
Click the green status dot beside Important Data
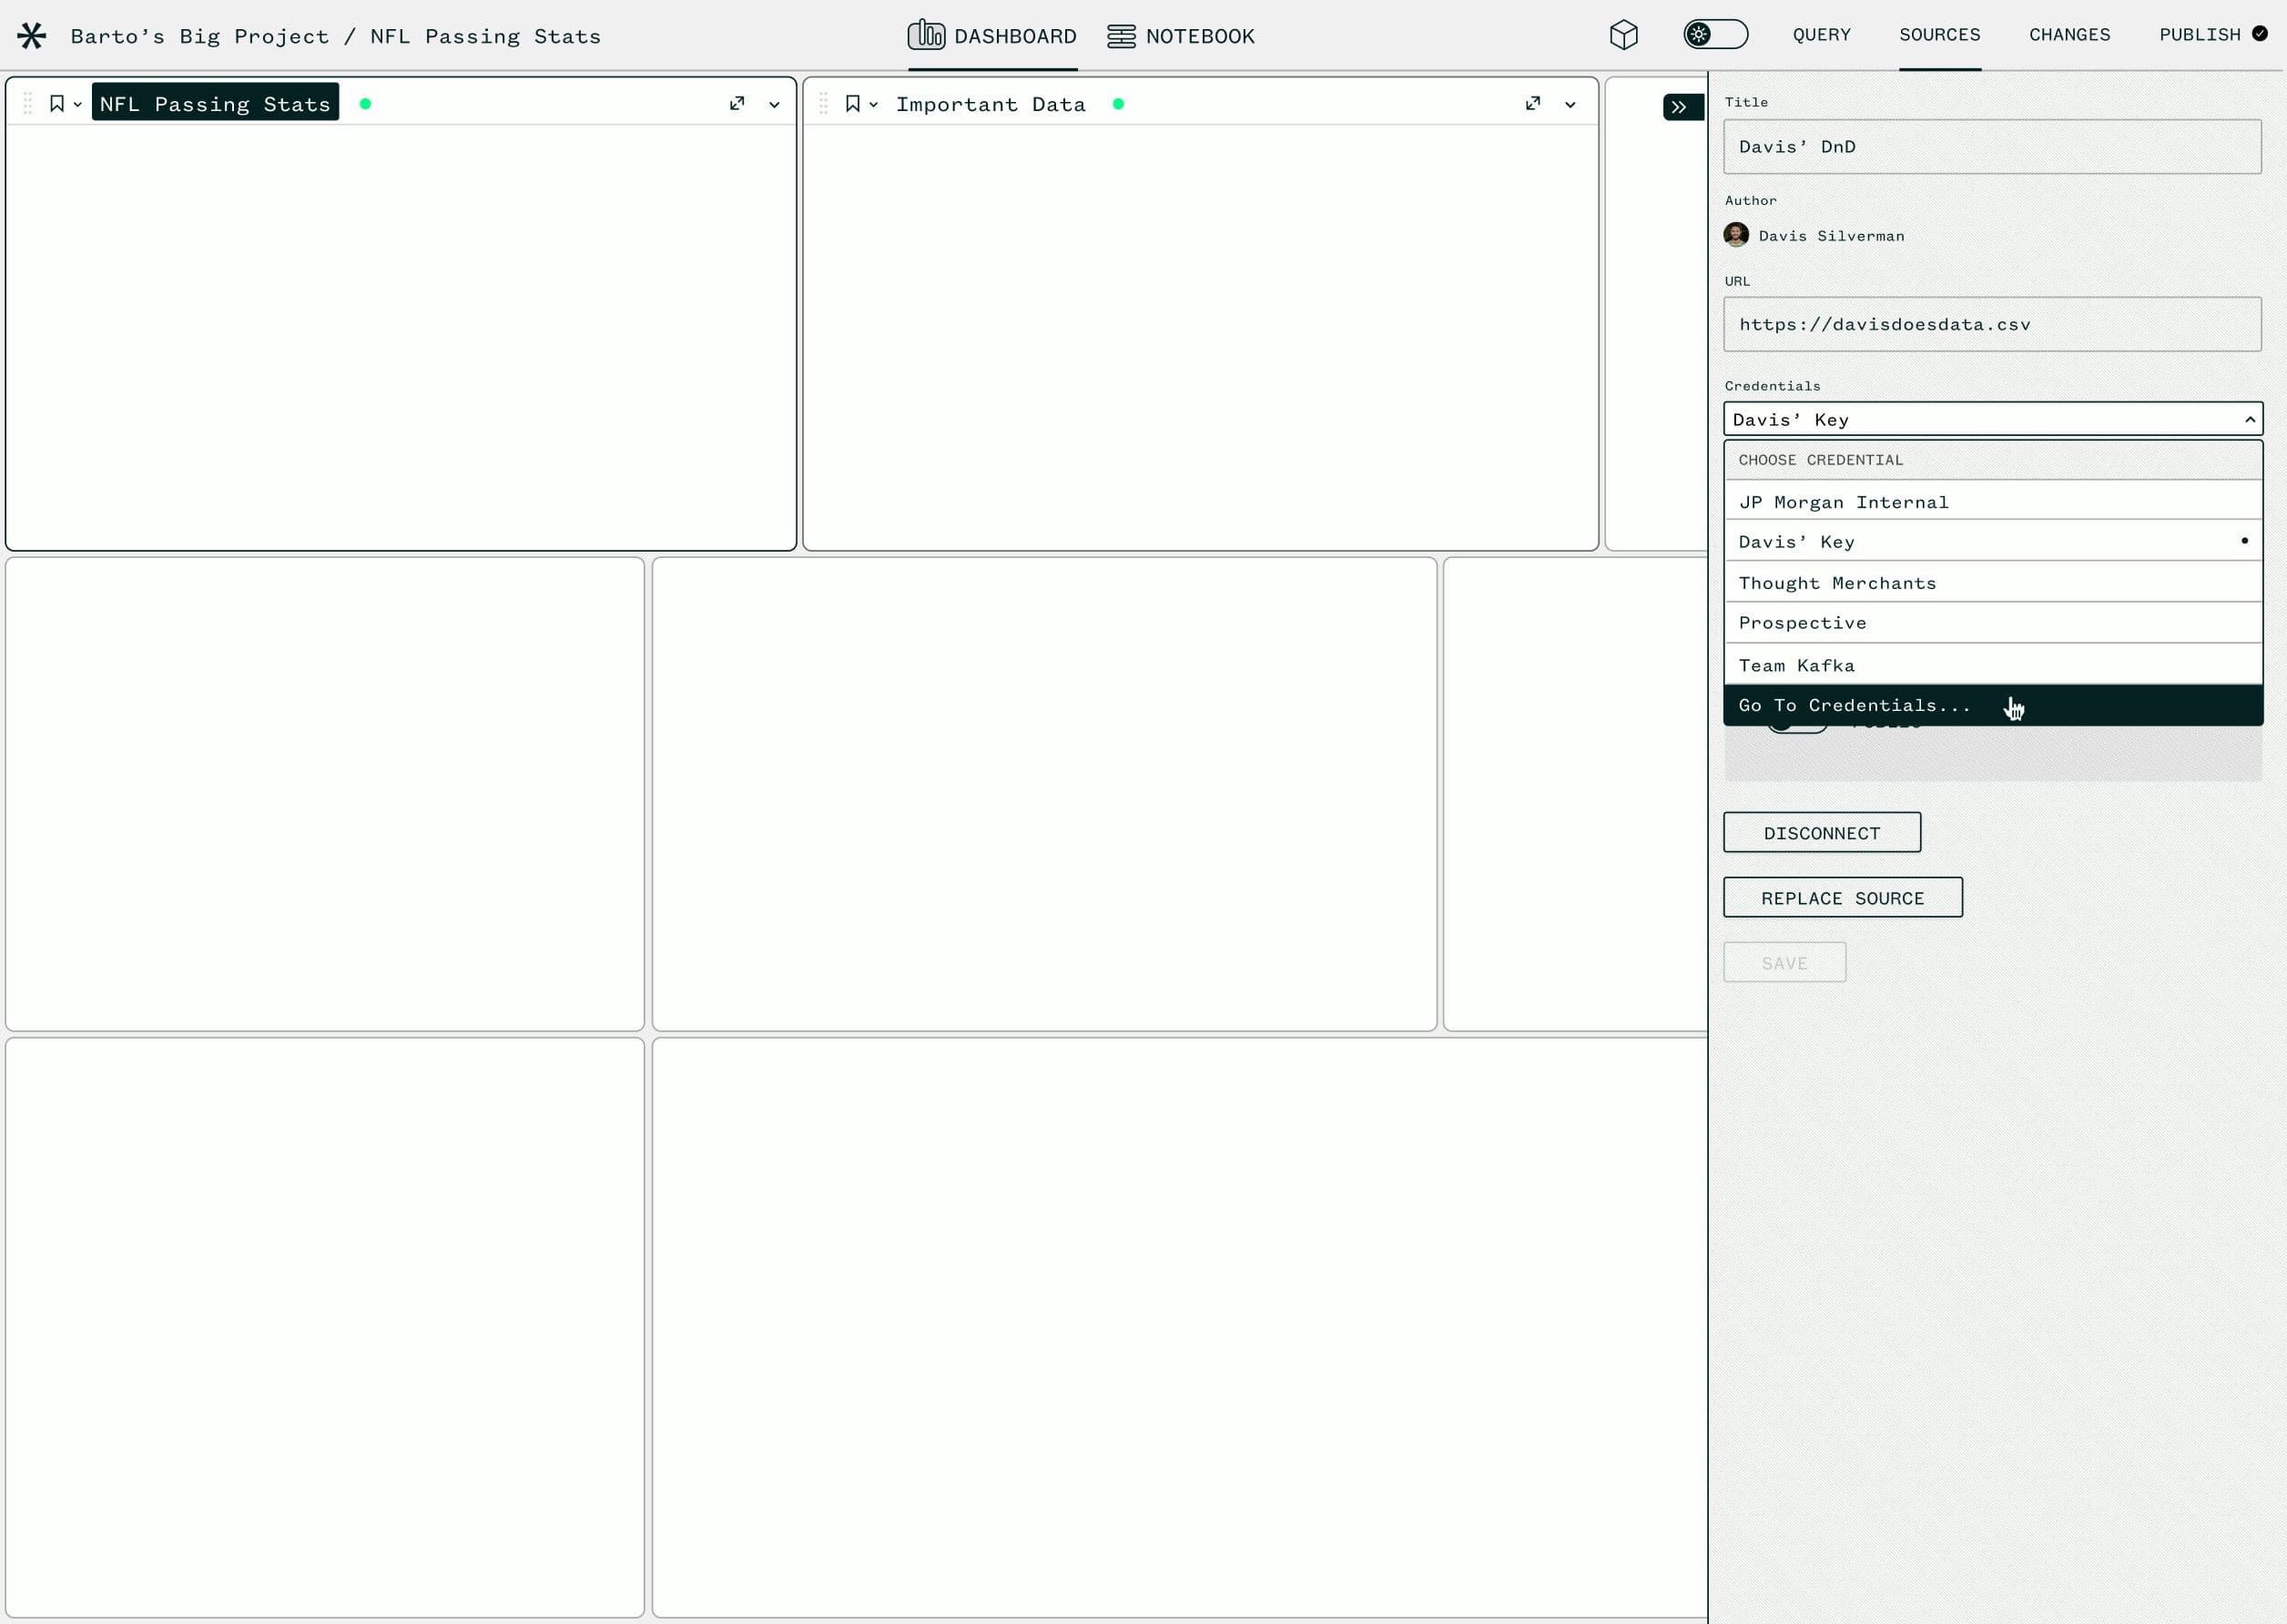[x=1118, y=104]
